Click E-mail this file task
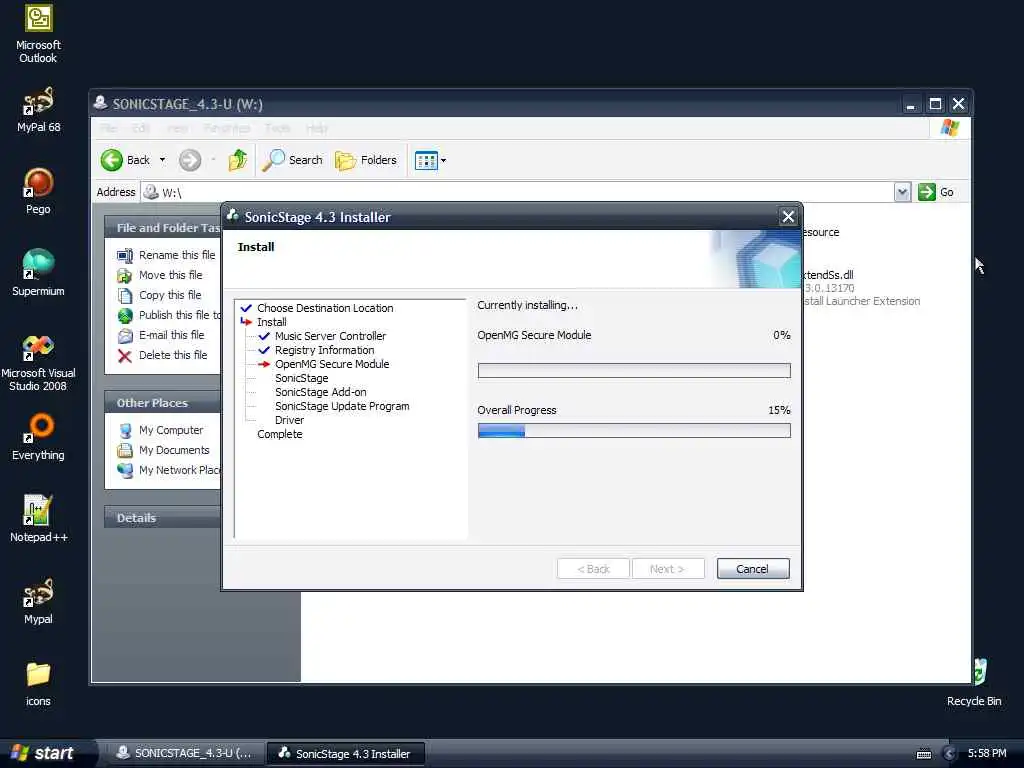The height and width of the screenshot is (768, 1024). point(161,335)
